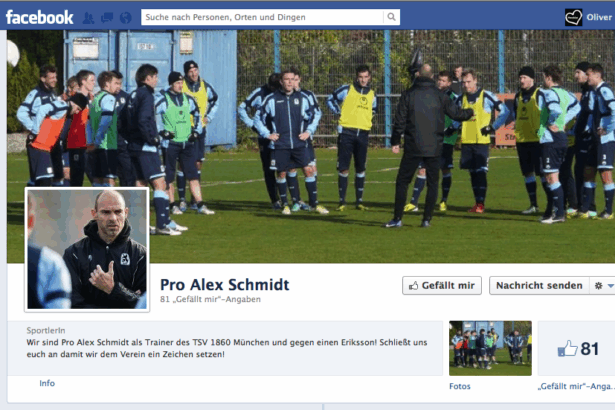Click Oliver's profile picture icon
615x410 pixels.
573,17
